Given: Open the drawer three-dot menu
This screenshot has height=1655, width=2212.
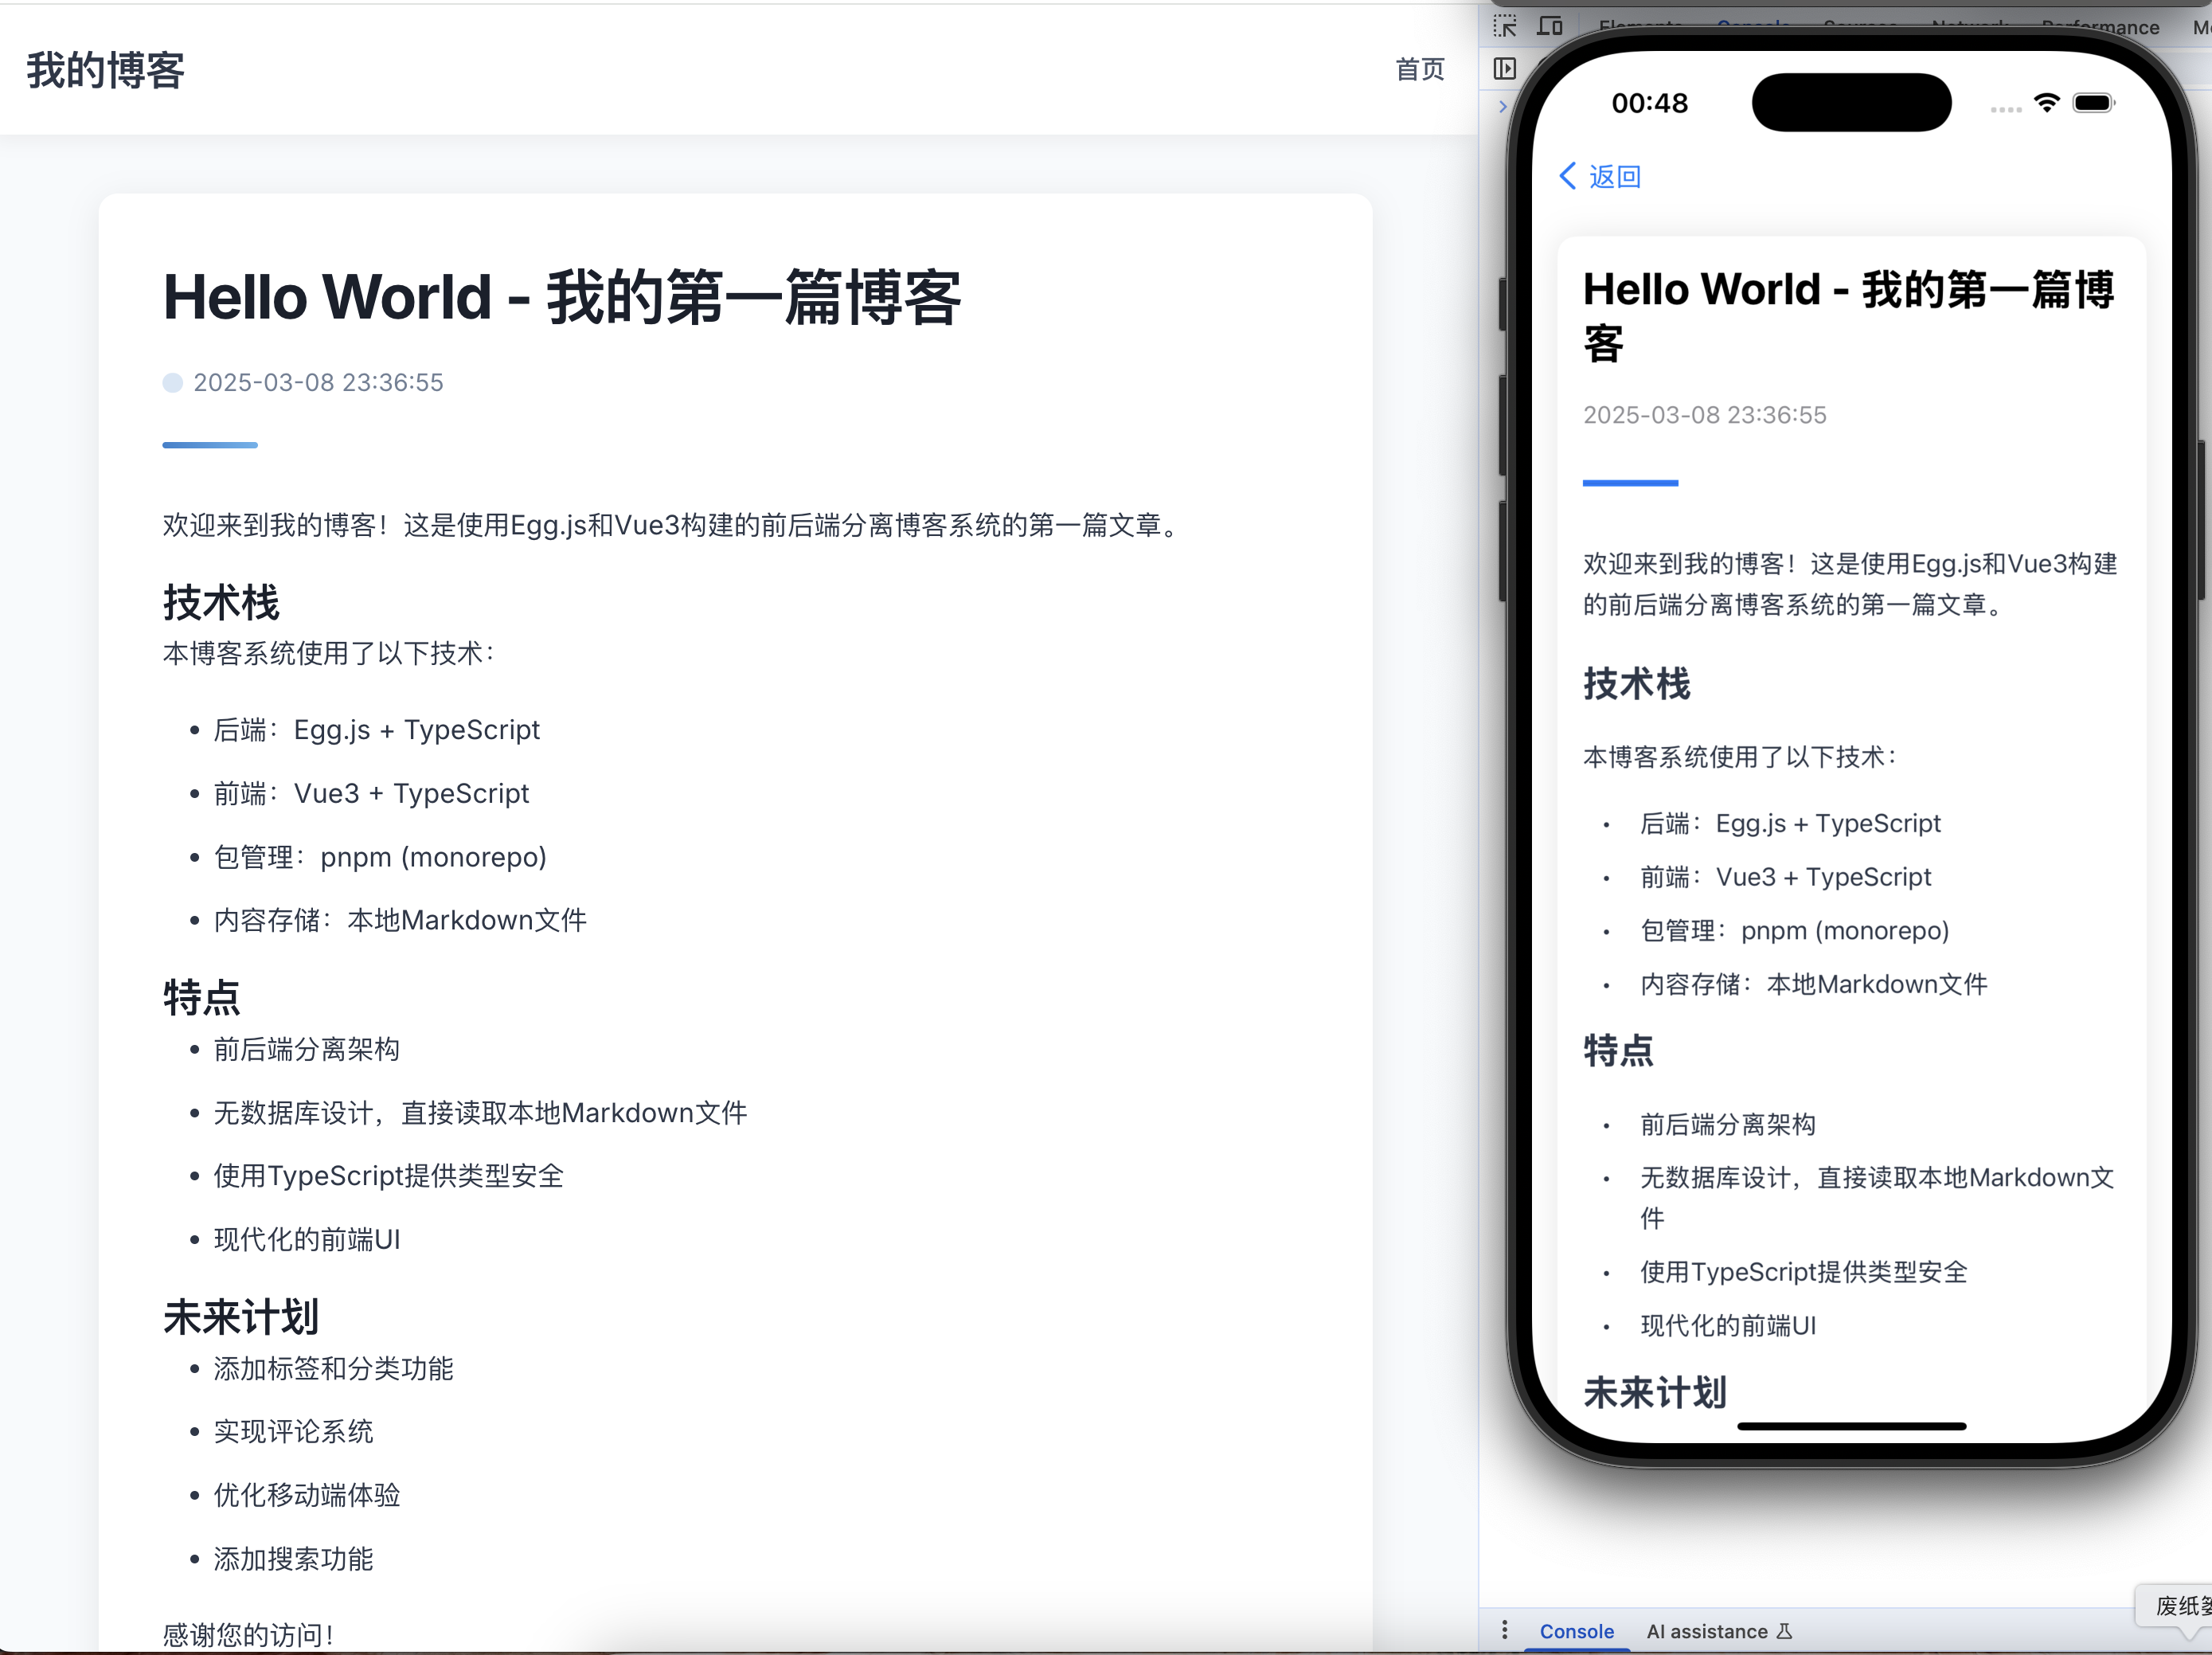Looking at the screenshot, I should (x=1504, y=1631).
